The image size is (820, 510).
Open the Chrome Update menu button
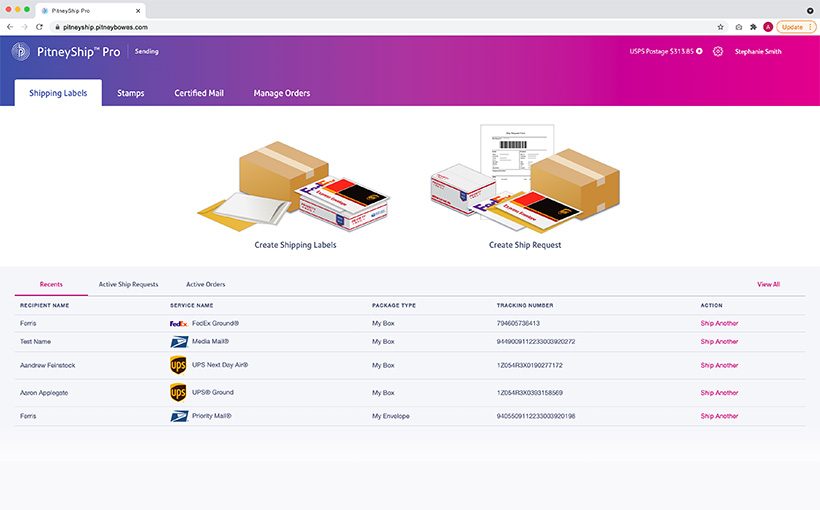pyautogui.click(x=794, y=27)
